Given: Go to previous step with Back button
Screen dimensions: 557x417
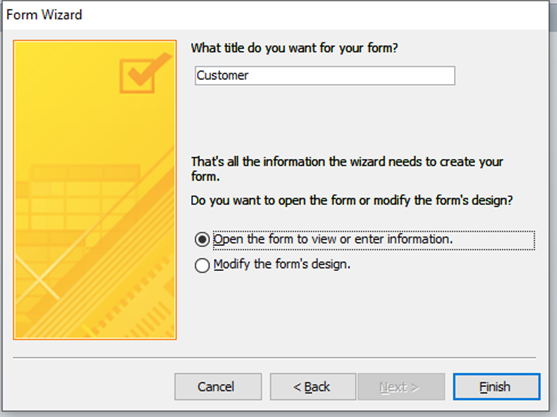Looking at the screenshot, I should (313, 386).
